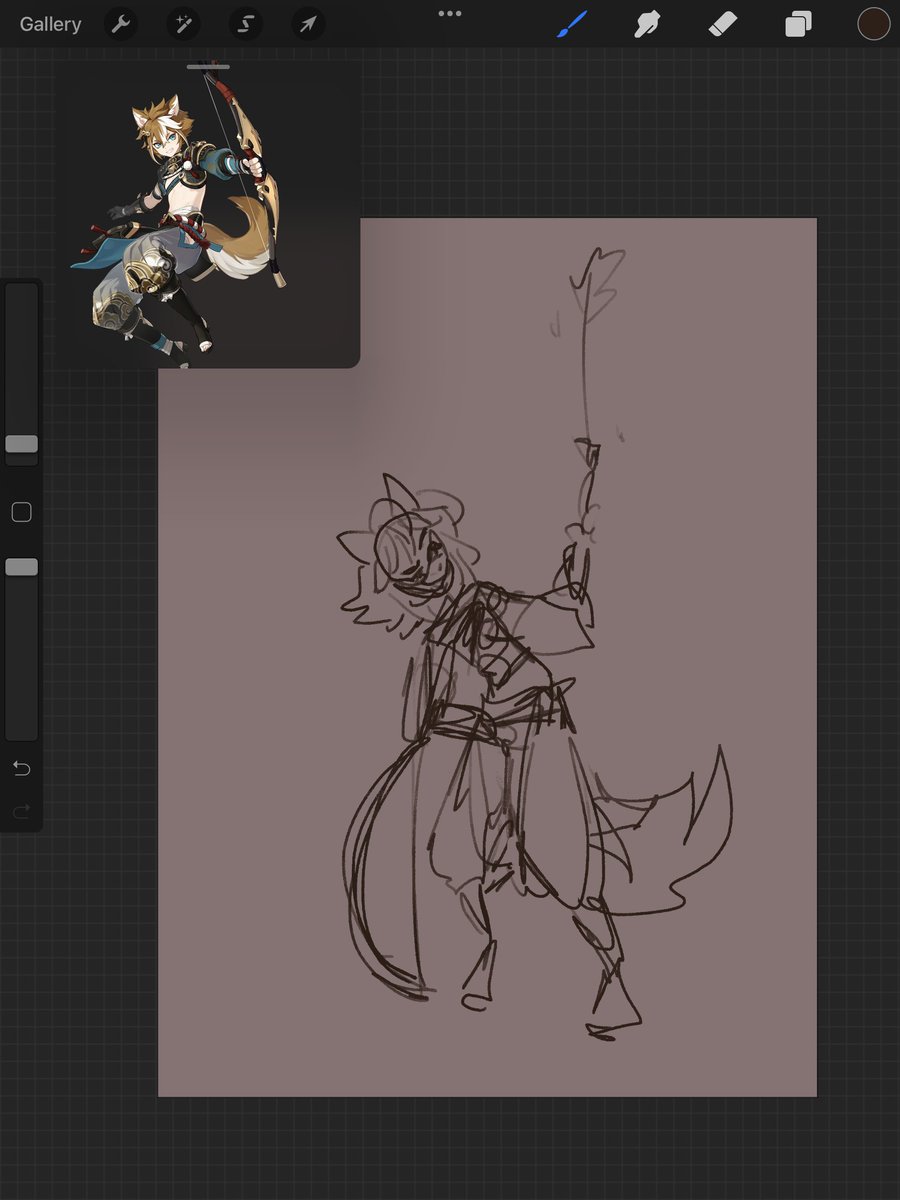Redo the last undone stroke
Viewport: 900px width, 1200px height.
(x=21, y=811)
